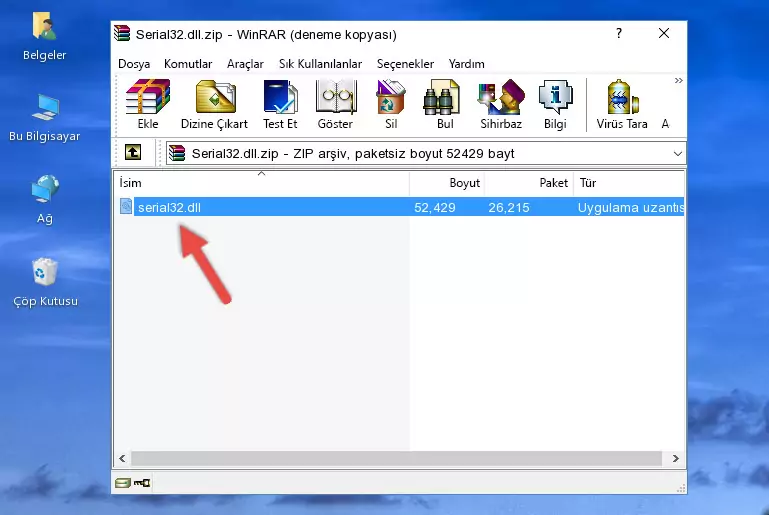Select the serial32.dll file row
This screenshot has width=769, height=515.
coord(400,207)
